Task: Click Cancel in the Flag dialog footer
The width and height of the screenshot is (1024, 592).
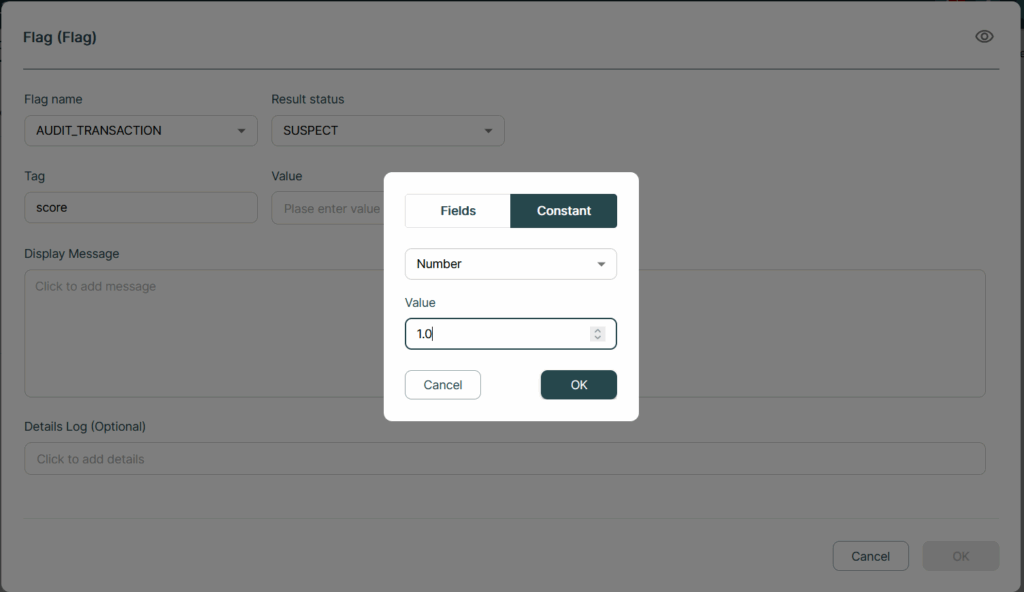Action: 871,556
